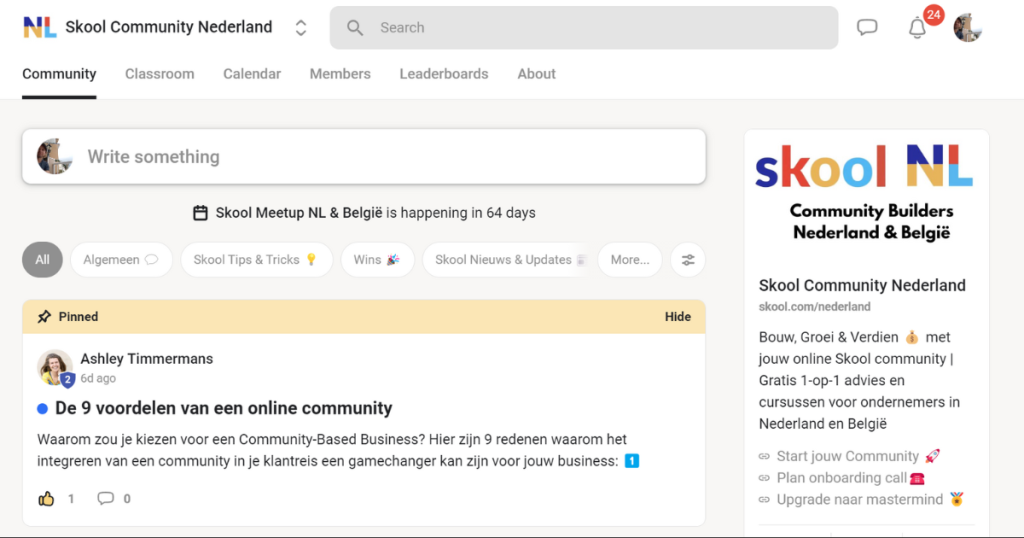
Task: Open comments on the pinned post
Action: pos(105,499)
